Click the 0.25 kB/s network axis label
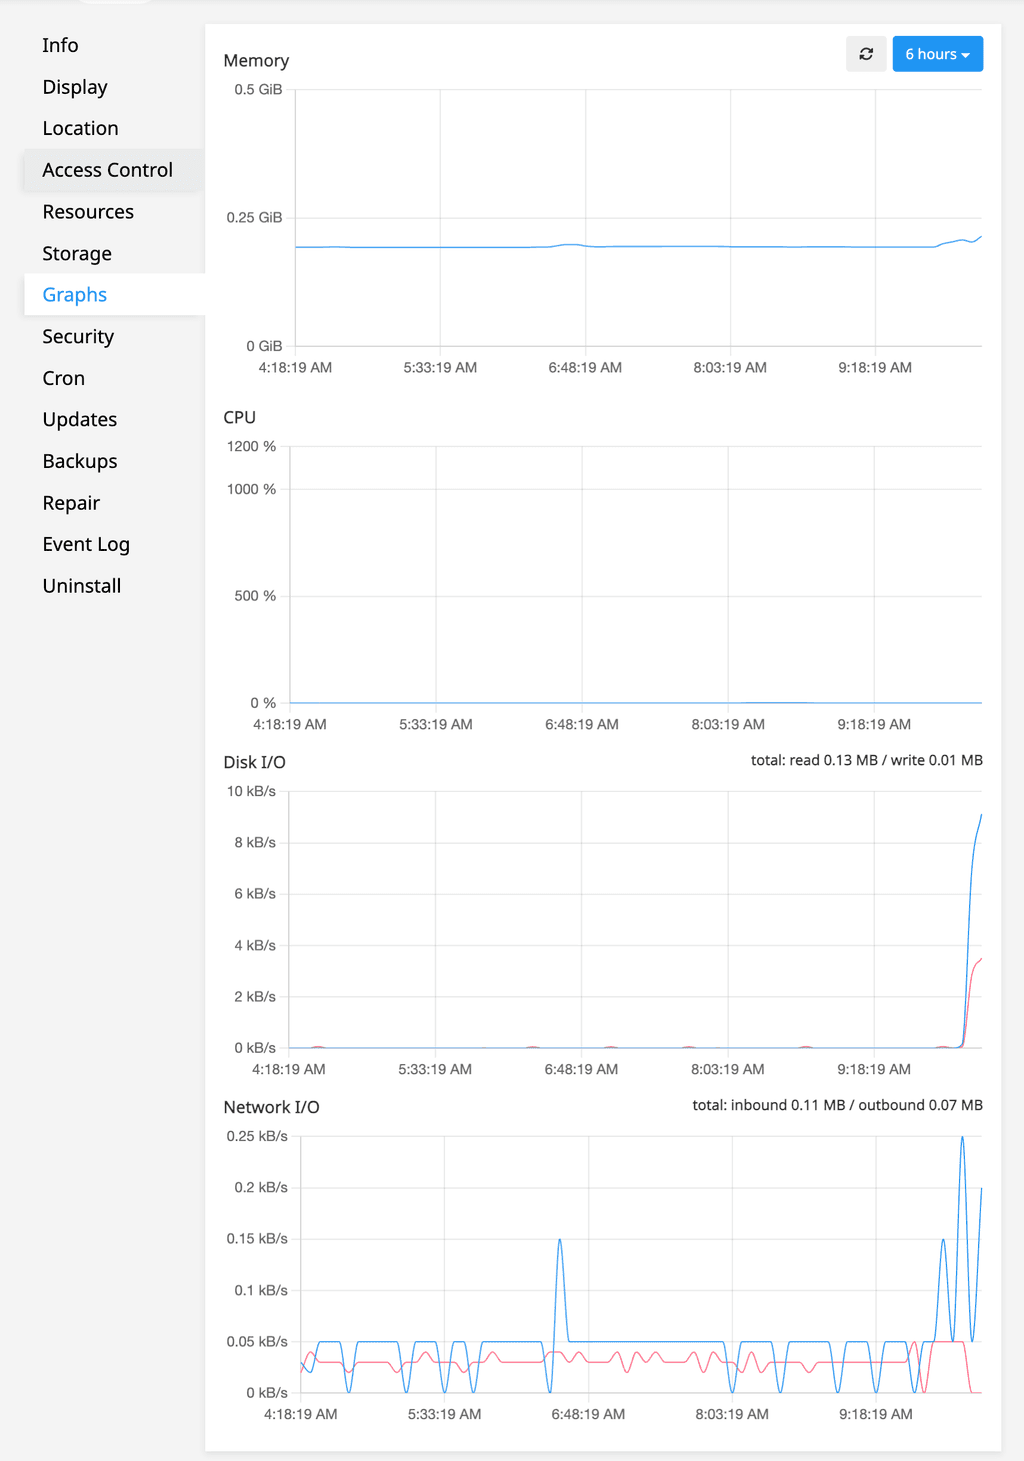This screenshot has width=1024, height=1461. (x=257, y=1136)
